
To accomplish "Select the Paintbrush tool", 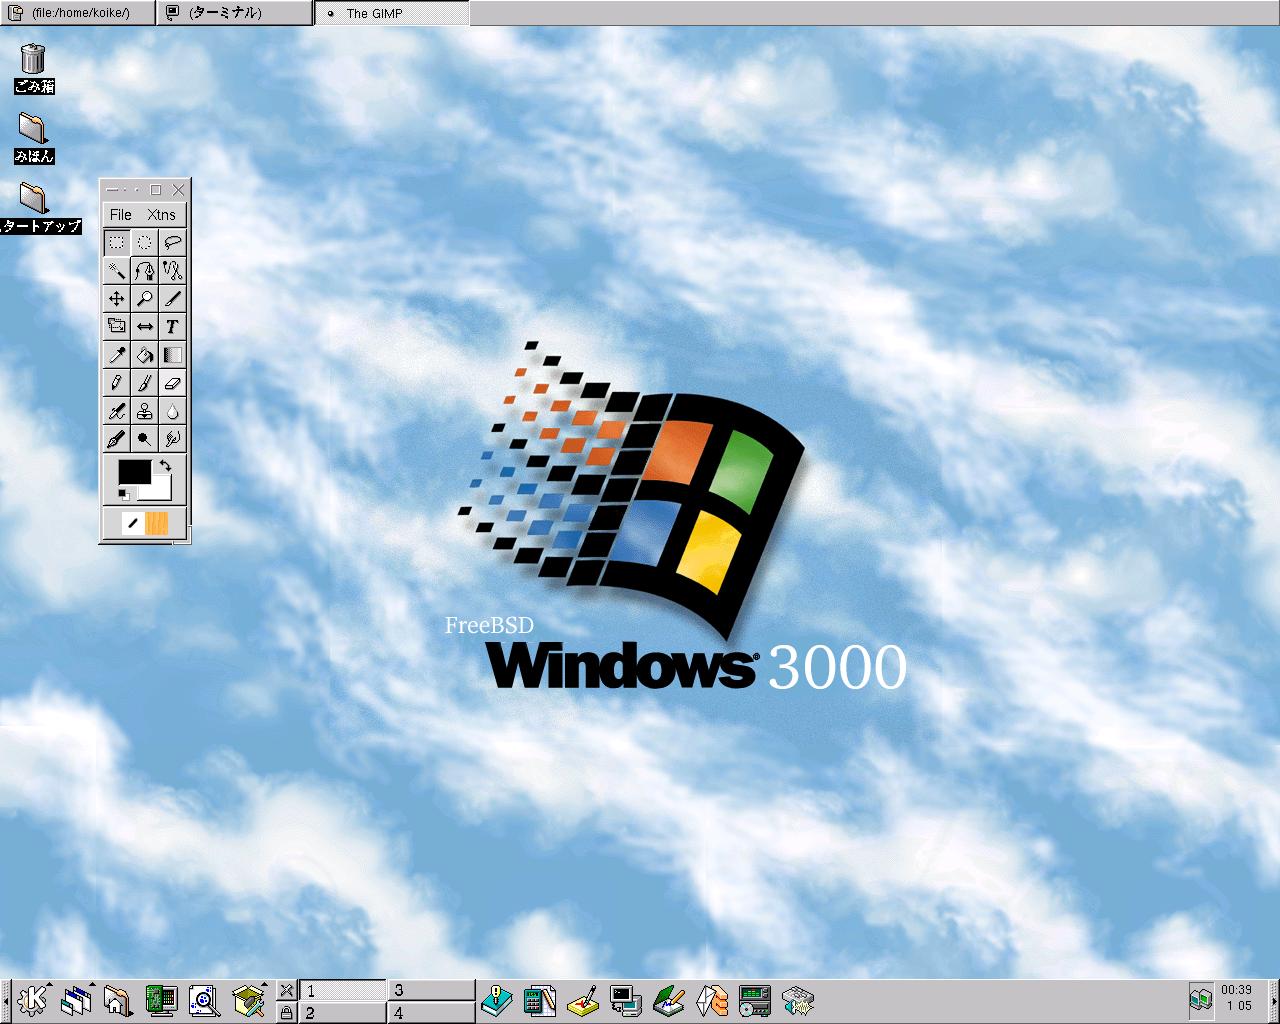I will click(x=145, y=382).
